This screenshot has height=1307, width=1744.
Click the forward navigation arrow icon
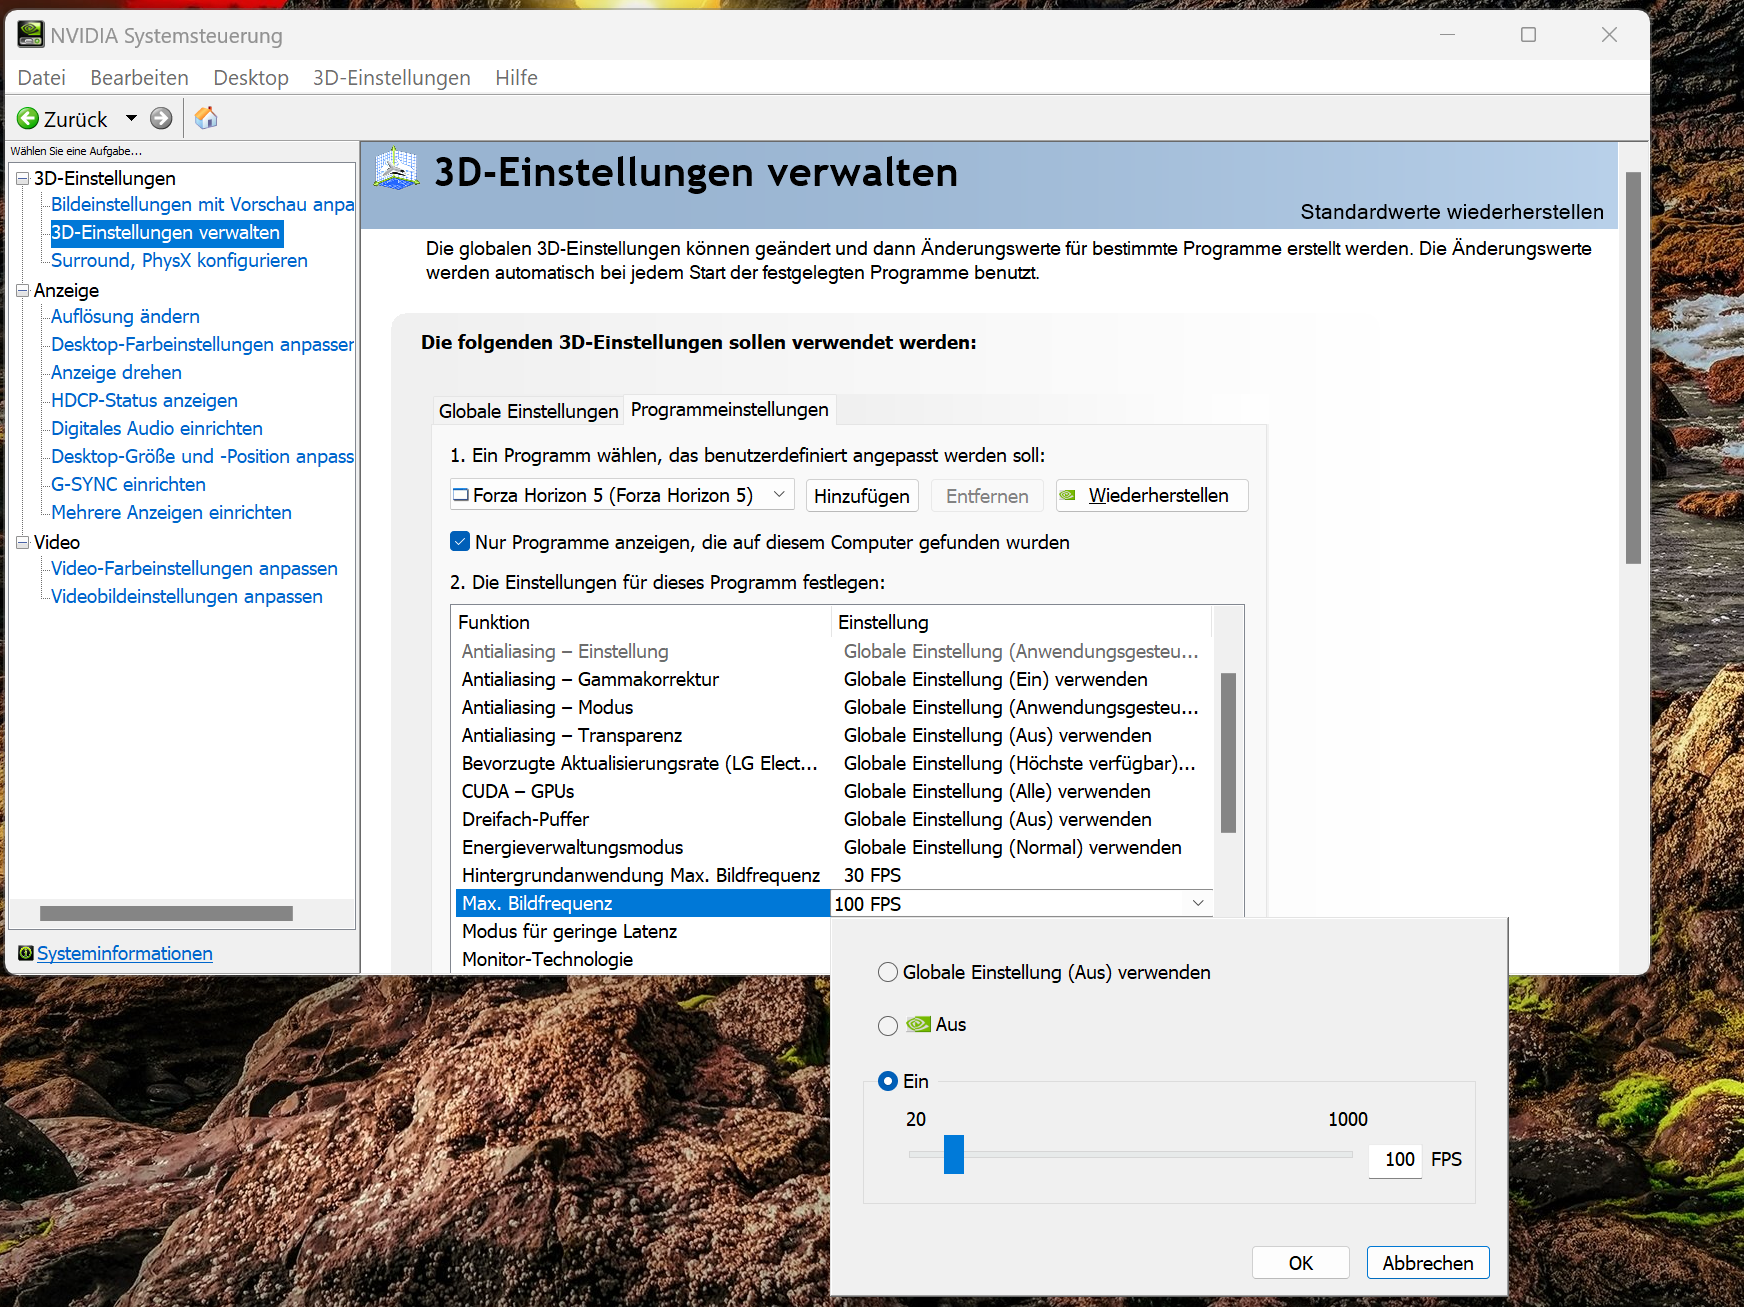(161, 119)
